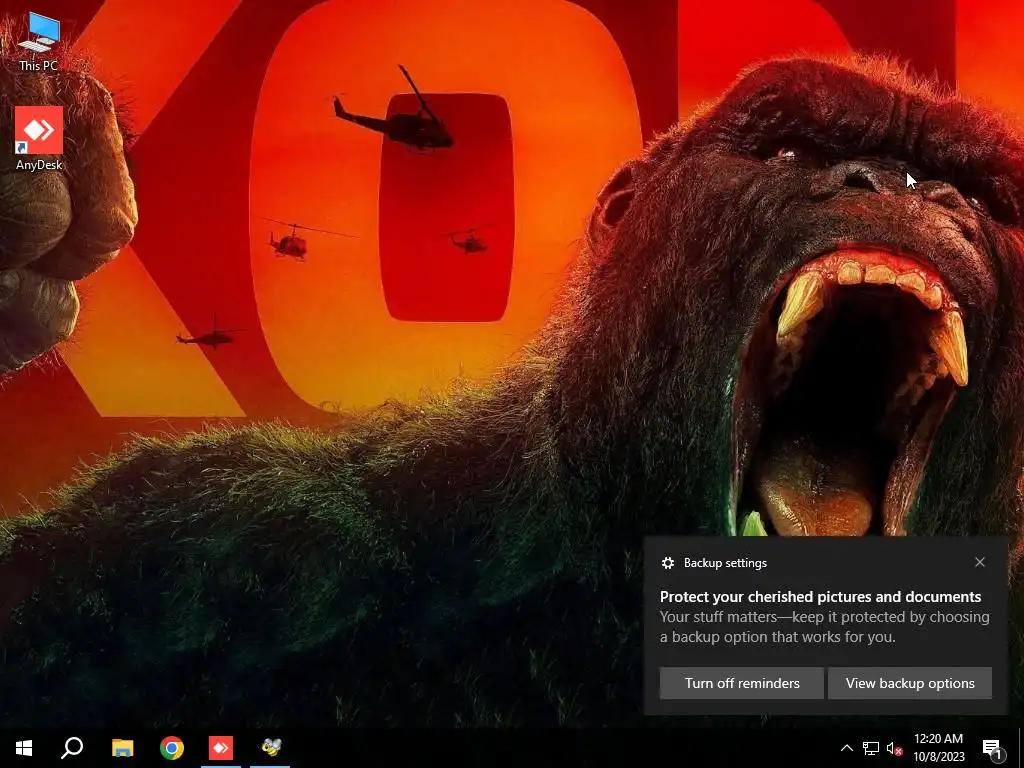Screen dimensions: 1024x768
Task: Click Turn off reminders button
Action: pyautogui.click(x=742, y=683)
